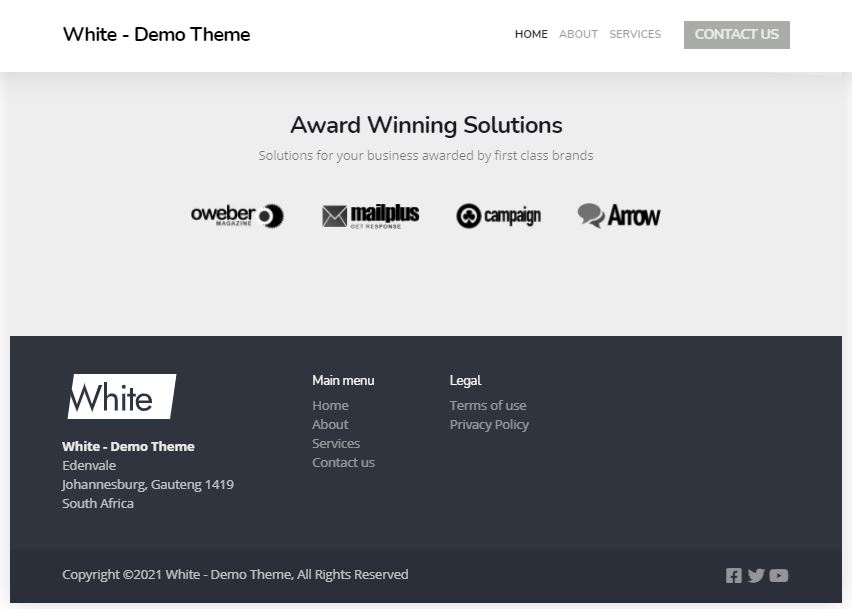This screenshot has height=609, width=852.
Task: Click the Edenvale address line
Action: [89, 465]
